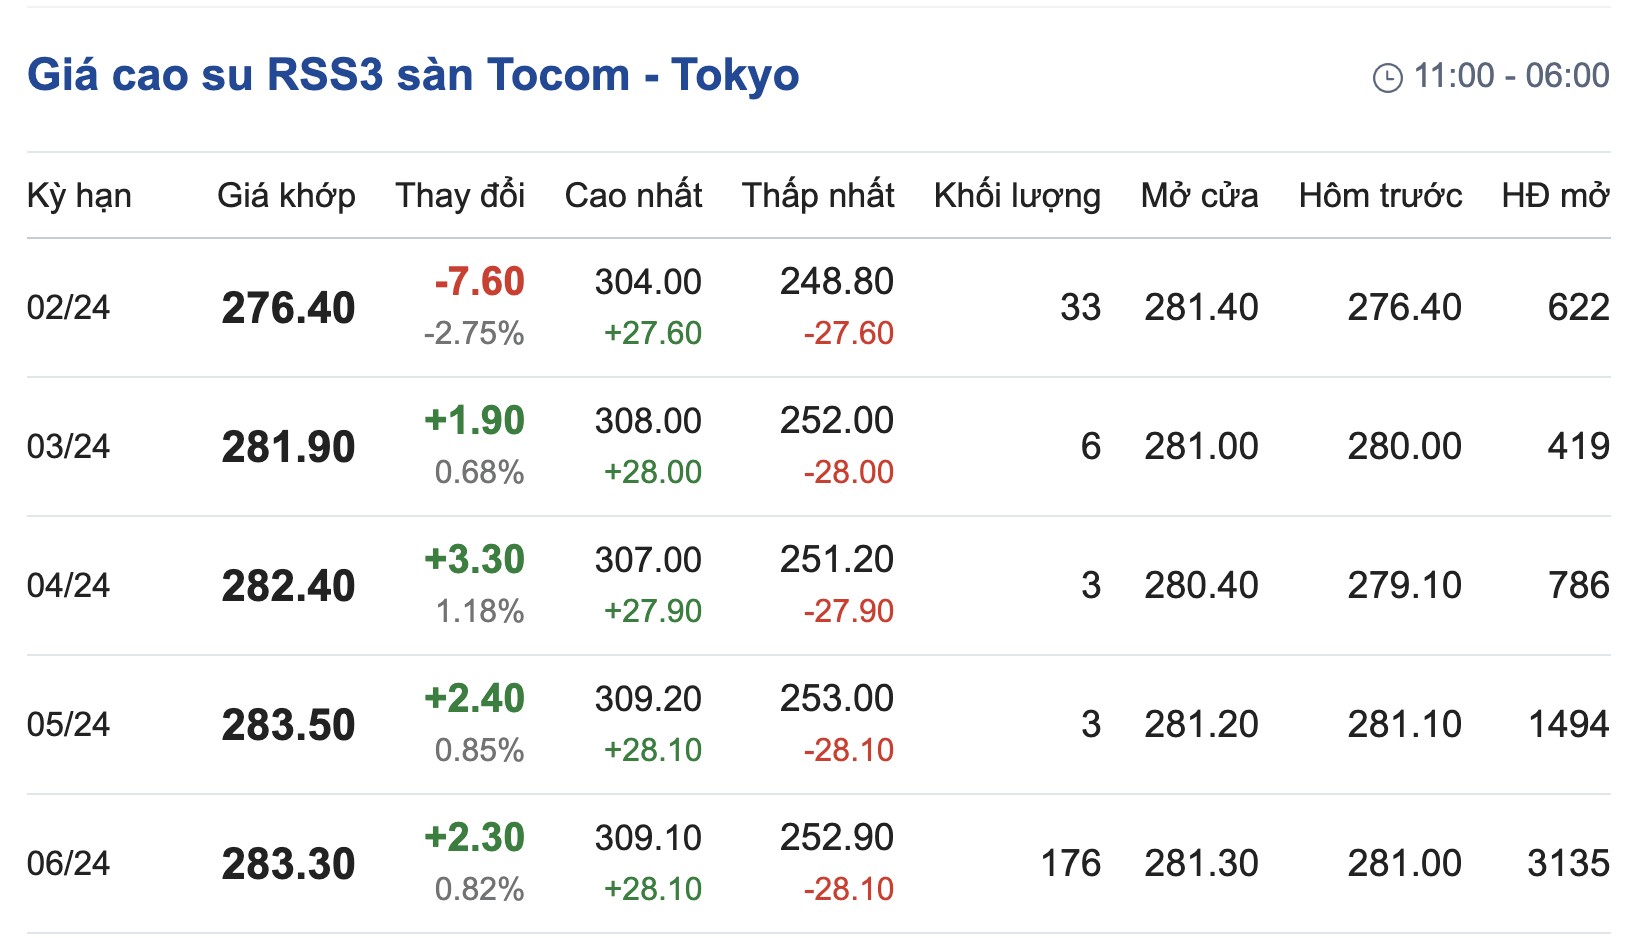Click the 176 volume value

1070,863
